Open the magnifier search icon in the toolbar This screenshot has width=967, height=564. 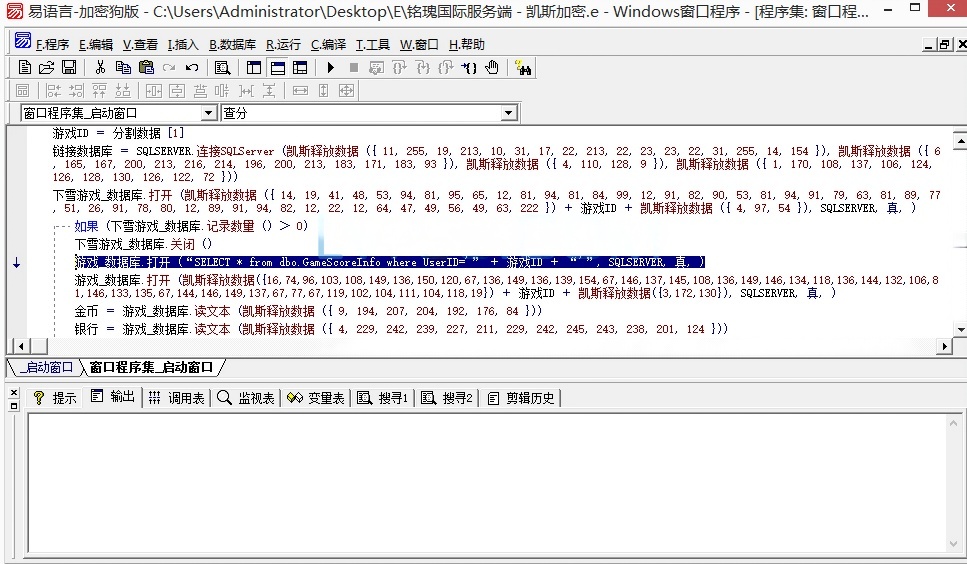[x=222, y=68]
